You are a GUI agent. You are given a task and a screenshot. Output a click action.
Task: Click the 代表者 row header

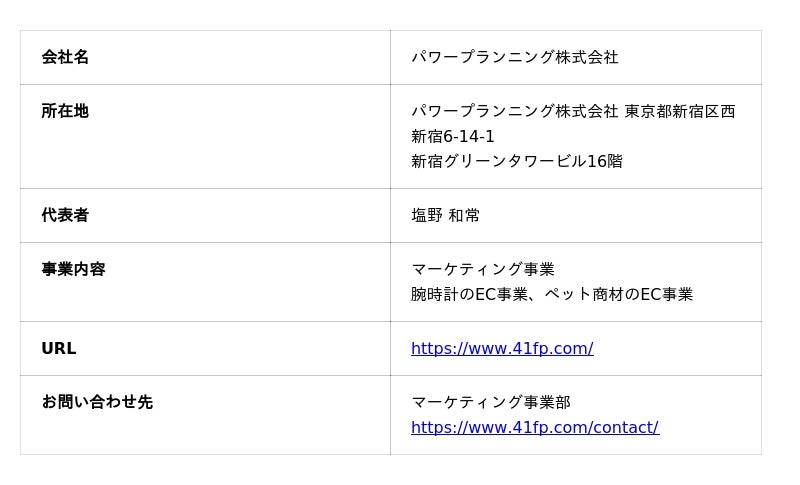(65, 216)
